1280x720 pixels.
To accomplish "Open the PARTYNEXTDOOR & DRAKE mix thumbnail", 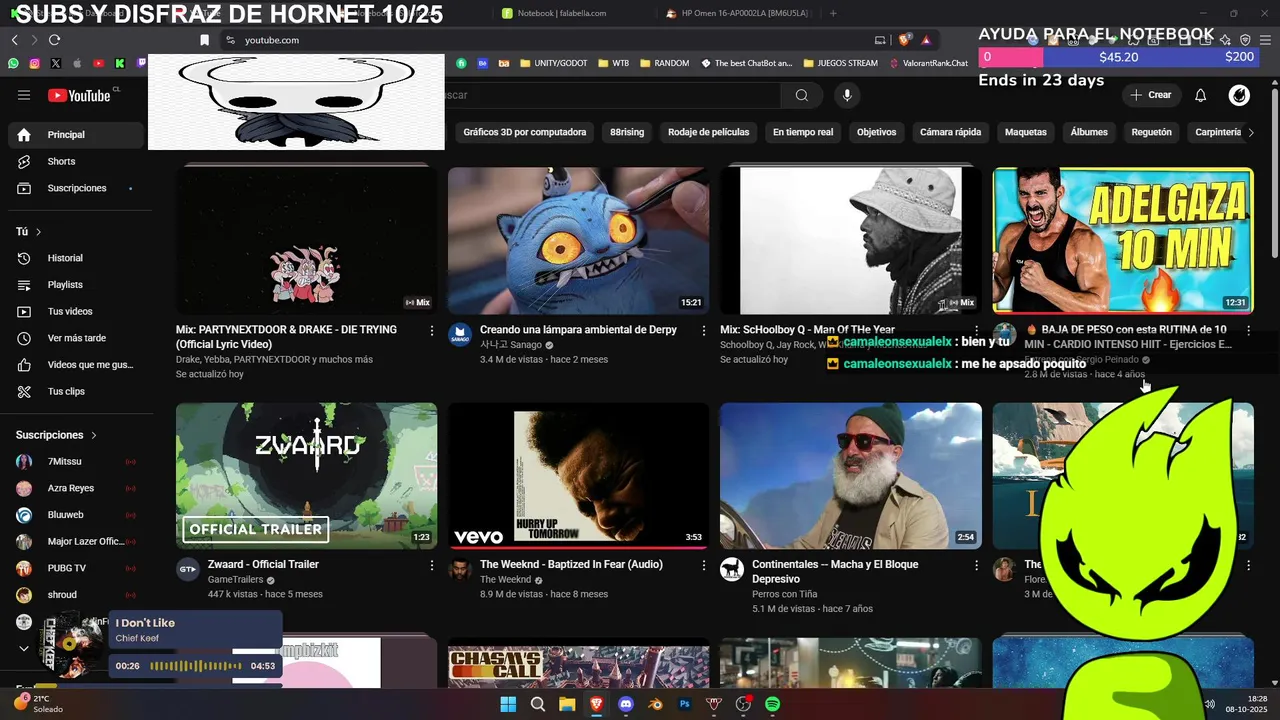I will (x=306, y=241).
